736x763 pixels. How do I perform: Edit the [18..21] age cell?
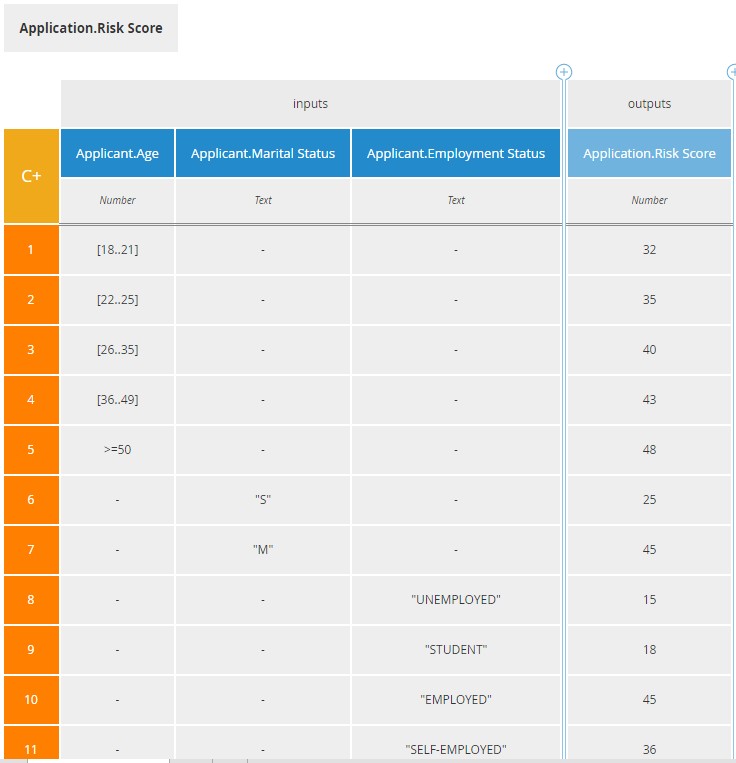[x=117, y=250]
